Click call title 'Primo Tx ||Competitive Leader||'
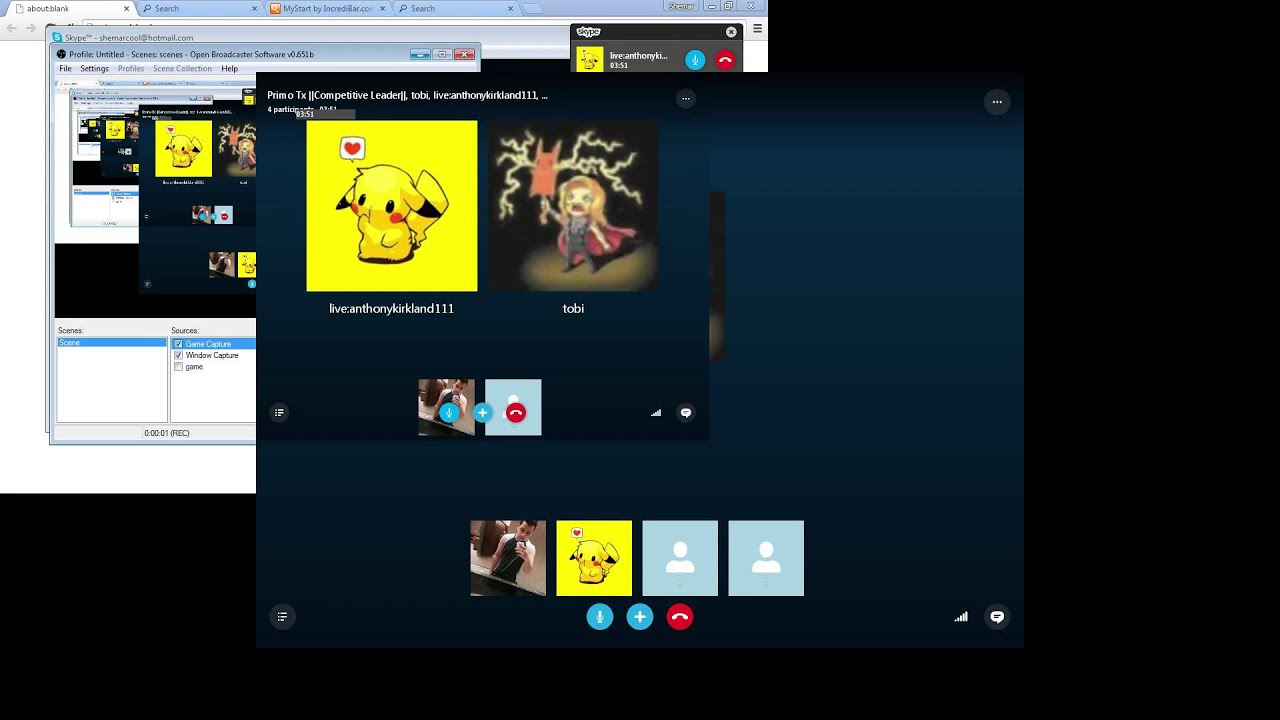Viewport: 1280px width, 720px height. coord(336,95)
